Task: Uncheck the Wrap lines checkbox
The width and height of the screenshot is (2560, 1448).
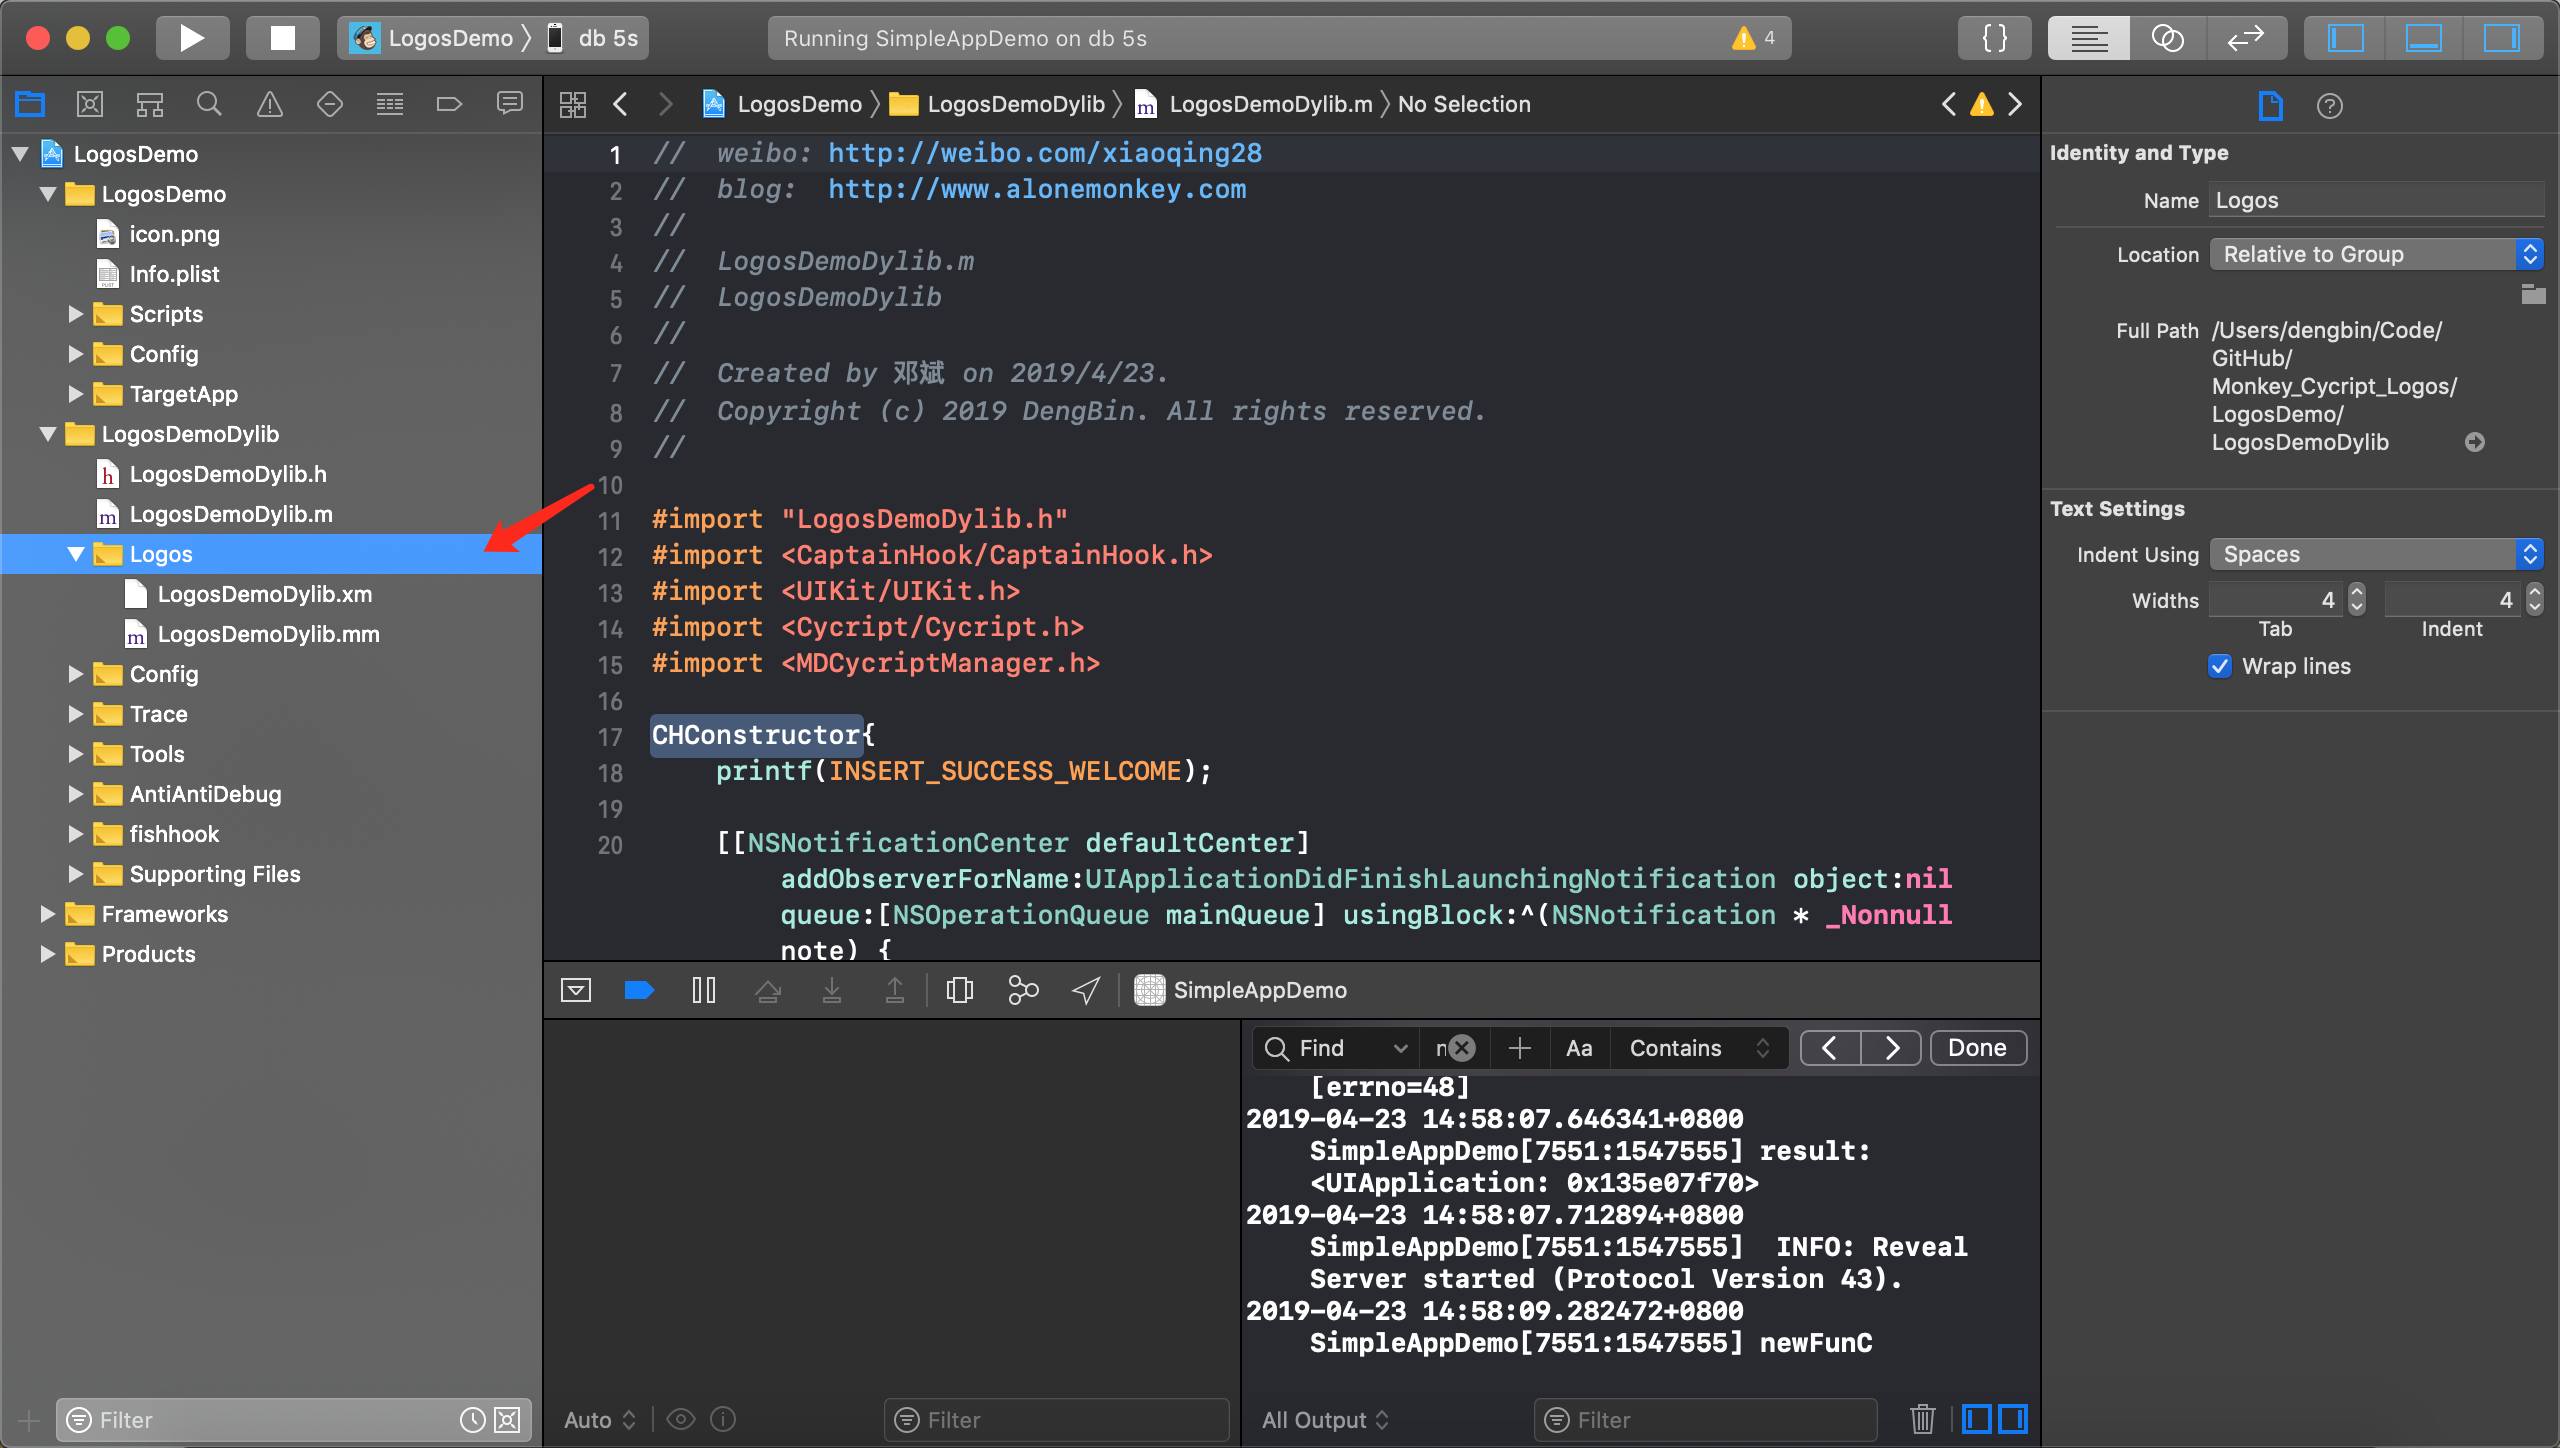Action: click(x=2220, y=666)
